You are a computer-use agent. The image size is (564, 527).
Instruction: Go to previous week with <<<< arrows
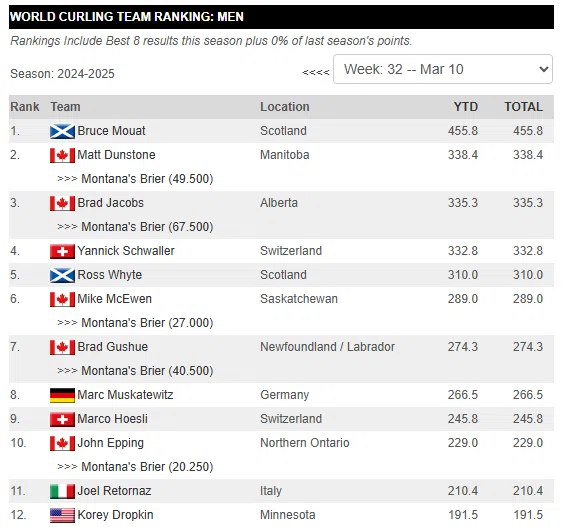(315, 72)
